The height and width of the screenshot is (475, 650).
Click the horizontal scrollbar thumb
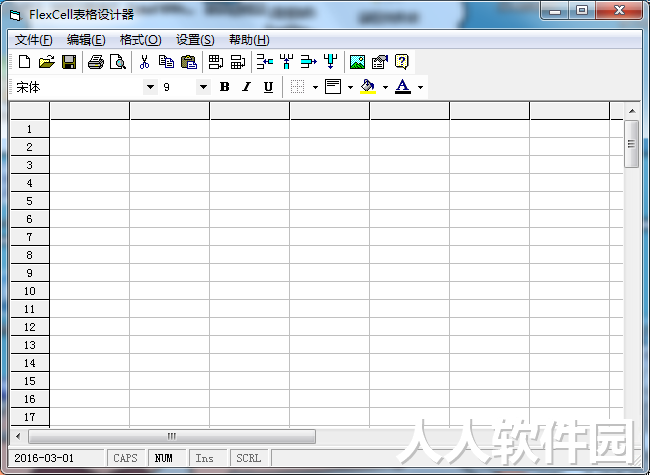pyautogui.click(x=172, y=436)
